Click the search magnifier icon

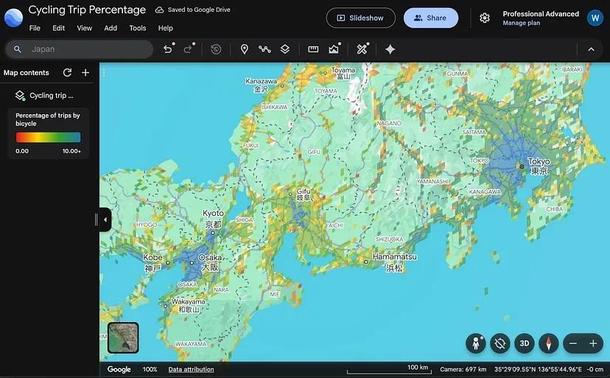pyautogui.click(x=17, y=49)
